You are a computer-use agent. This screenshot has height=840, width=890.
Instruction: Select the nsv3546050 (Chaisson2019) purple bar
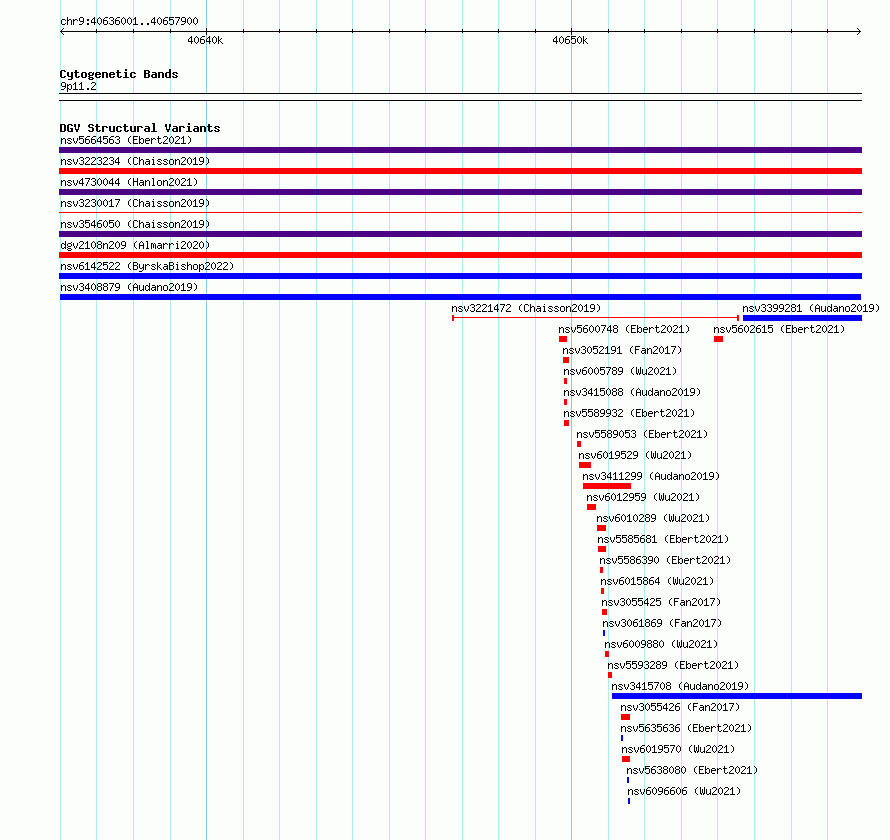pyautogui.click(x=460, y=234)
